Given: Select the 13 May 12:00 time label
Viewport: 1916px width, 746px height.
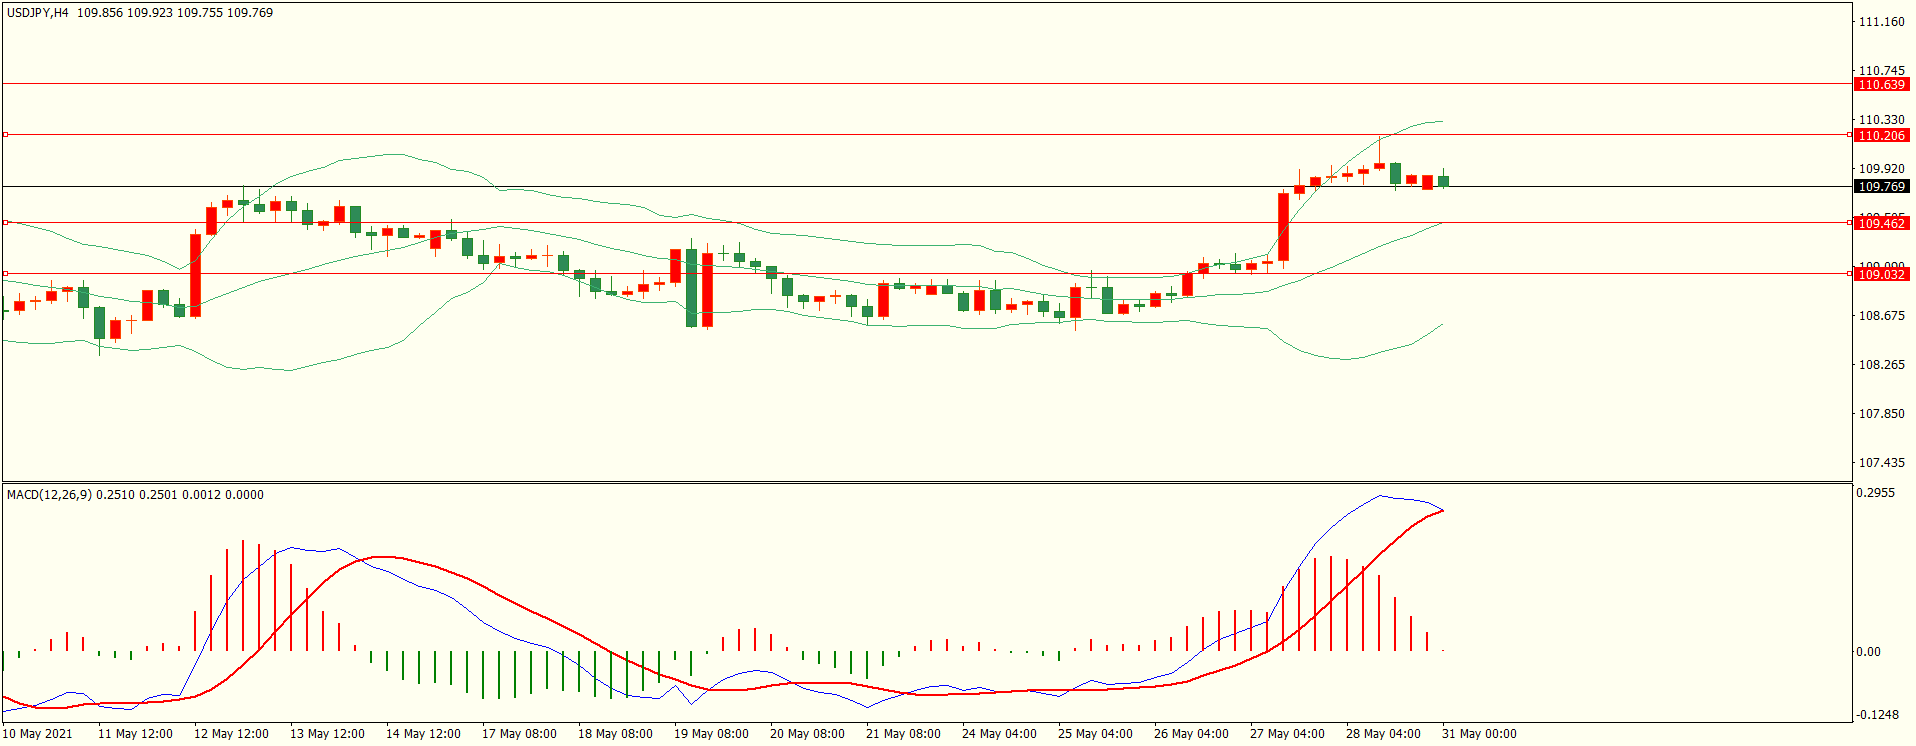Looking at the screenshot, I should 327,734.
